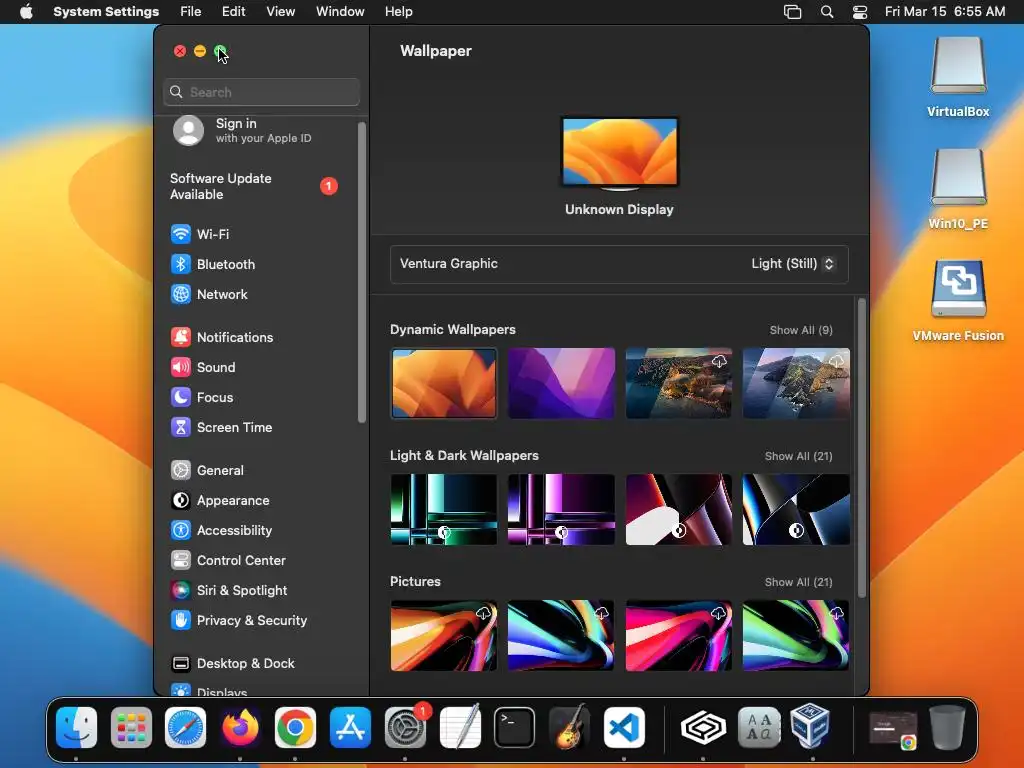Open the Apple menu
The height and width of the screenshot is (768, 1024).
26,12
